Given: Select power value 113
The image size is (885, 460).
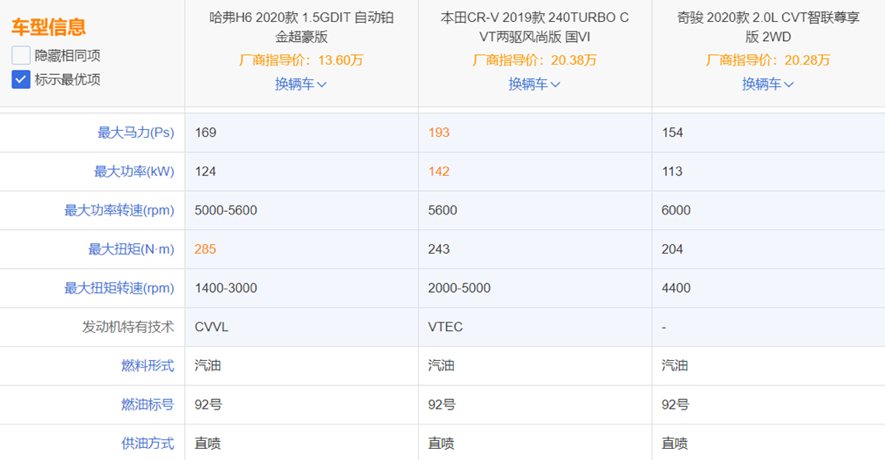Looking at the screenshot, I should [x=672, y=172].
